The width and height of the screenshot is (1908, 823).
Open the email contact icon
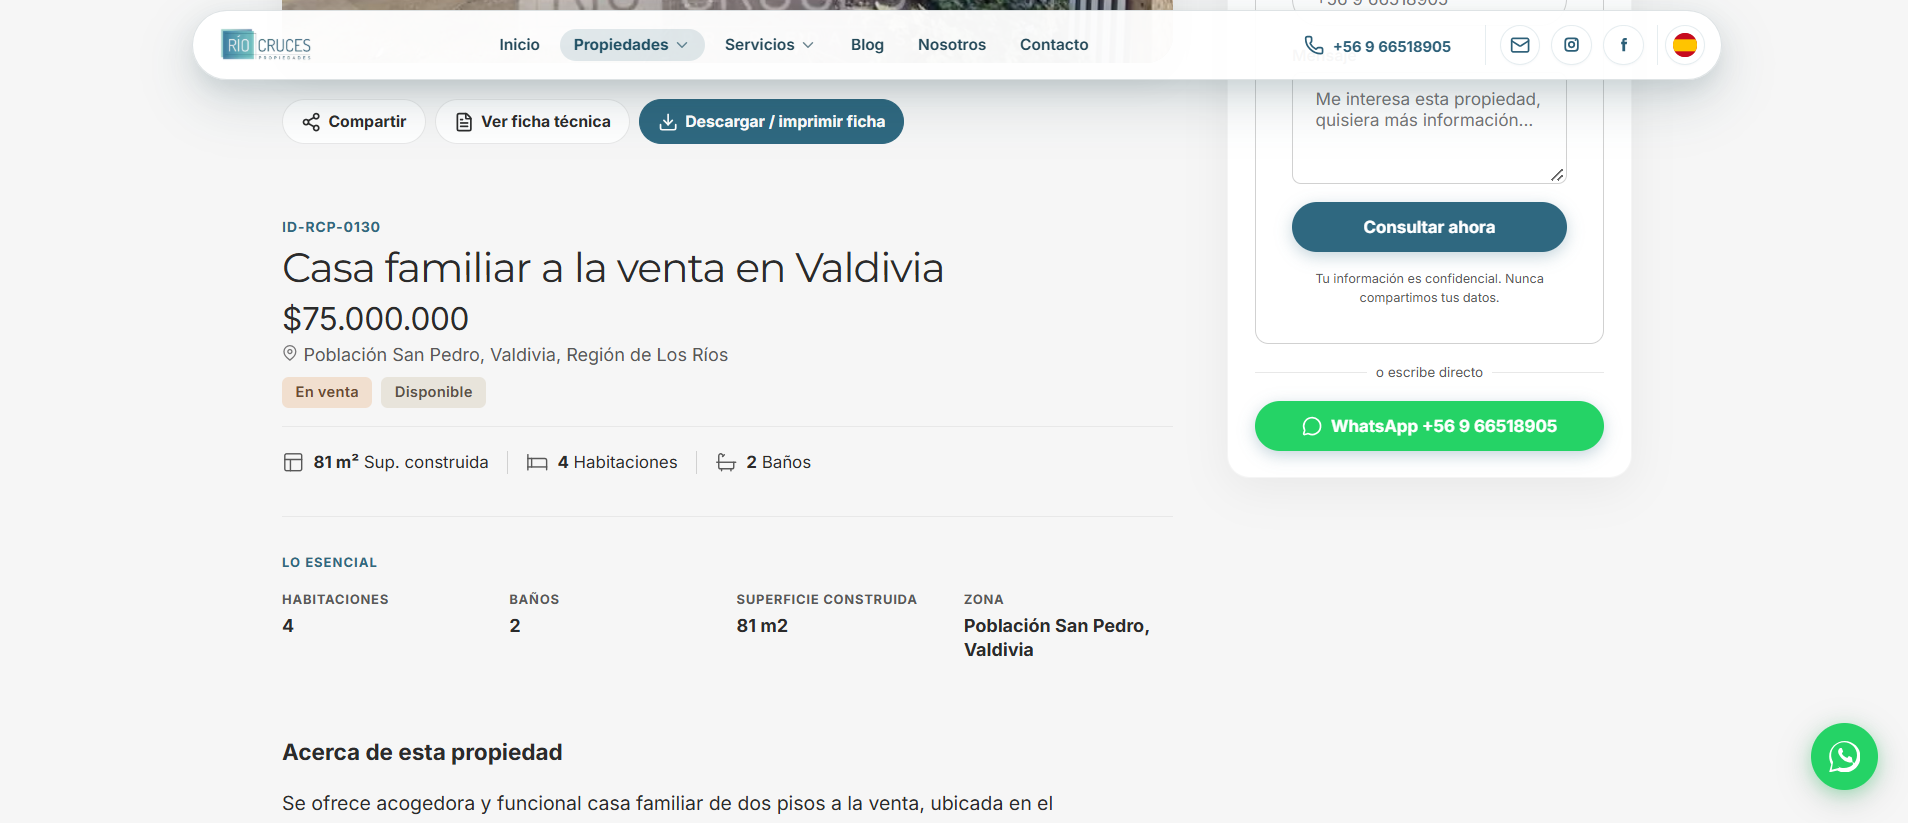pos(1520,45)
